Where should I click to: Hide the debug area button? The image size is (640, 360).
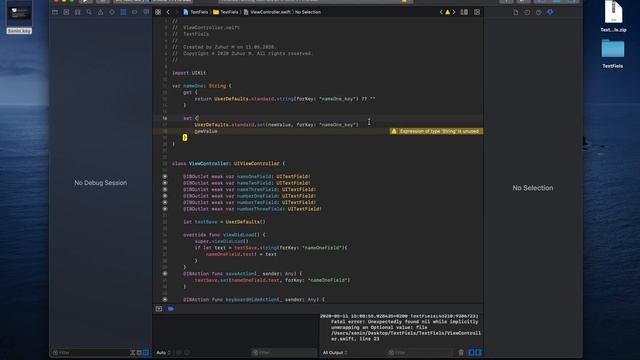coord(159,309)
